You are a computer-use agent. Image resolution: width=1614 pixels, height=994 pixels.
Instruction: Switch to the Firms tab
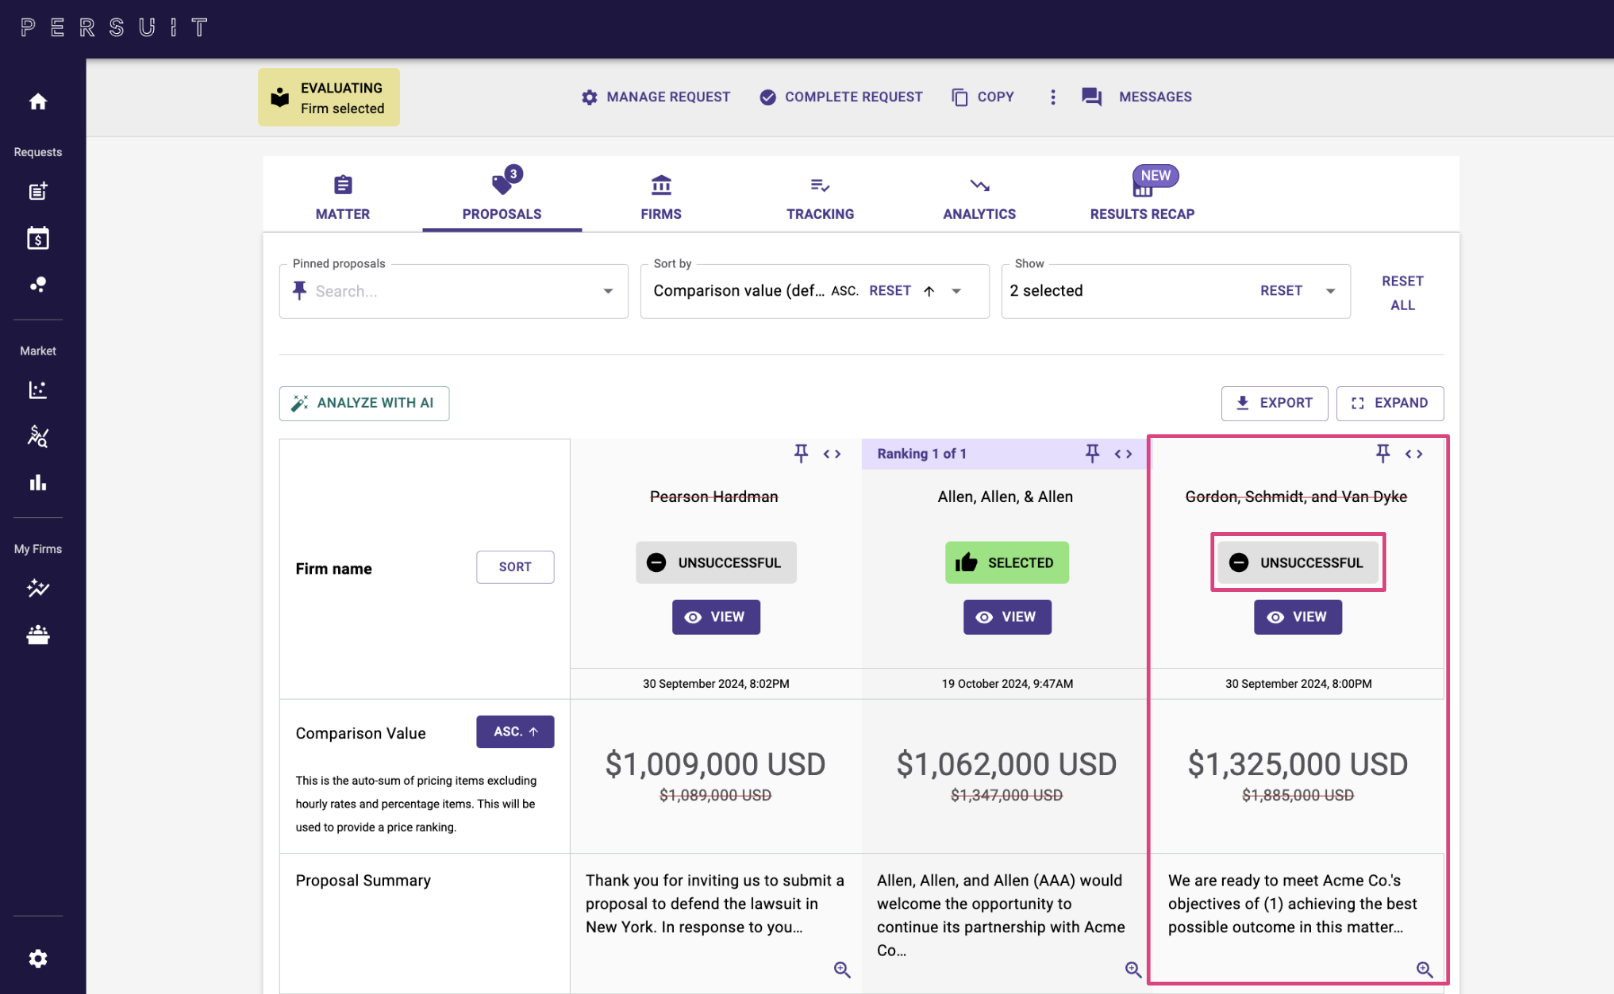[661, 197]
